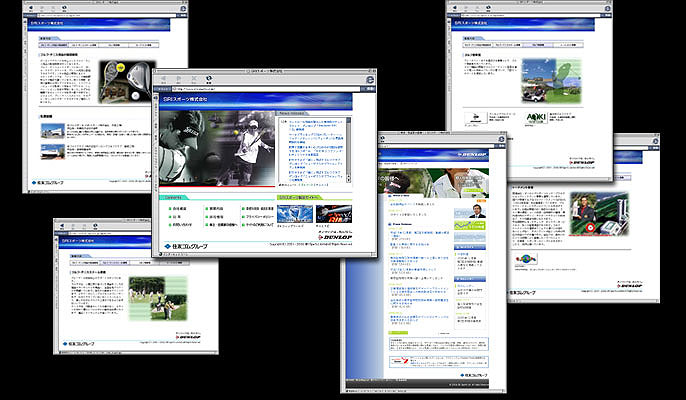Screen dimensions: 686x400
Task: Click the address bar of the center window
Action: click(266, 89)
